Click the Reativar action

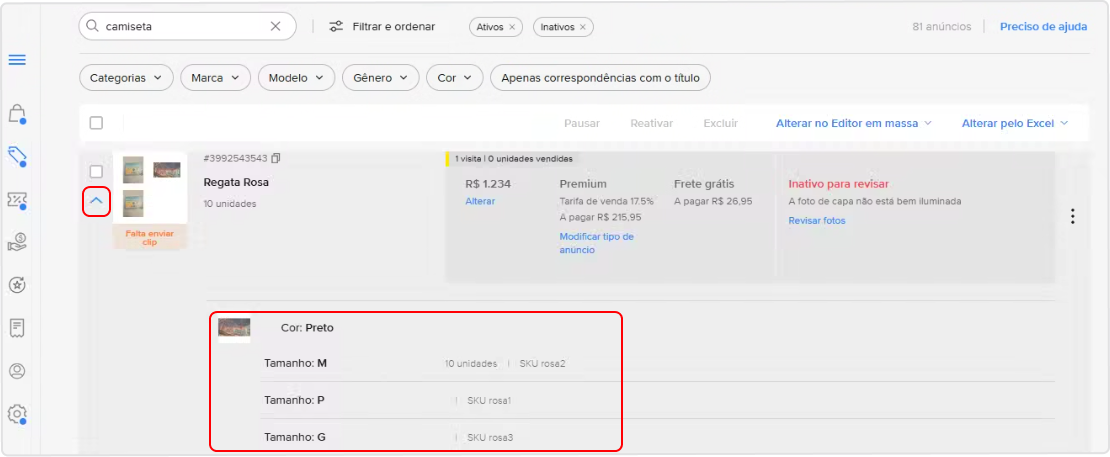click(x=651, y=123)
